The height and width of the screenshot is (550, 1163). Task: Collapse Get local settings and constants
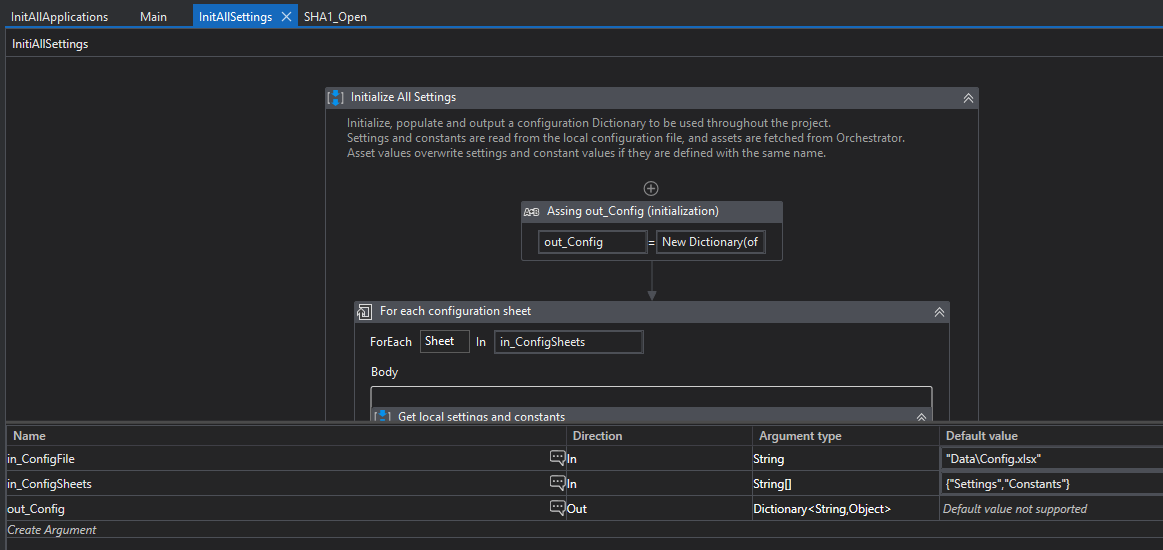click(x=921, y=416)
